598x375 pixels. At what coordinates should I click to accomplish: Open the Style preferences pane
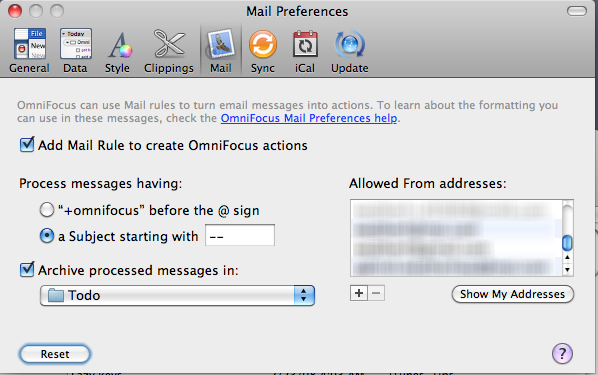(x=118, y=51)
